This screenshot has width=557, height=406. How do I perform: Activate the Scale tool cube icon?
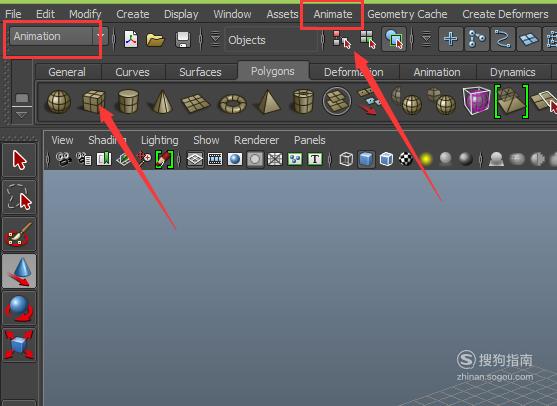pos(19,345)
